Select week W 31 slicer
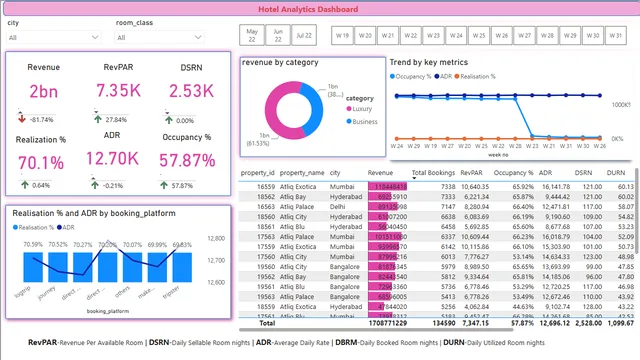This screenshot has height=360, width=640. click(x=616, y=36)
